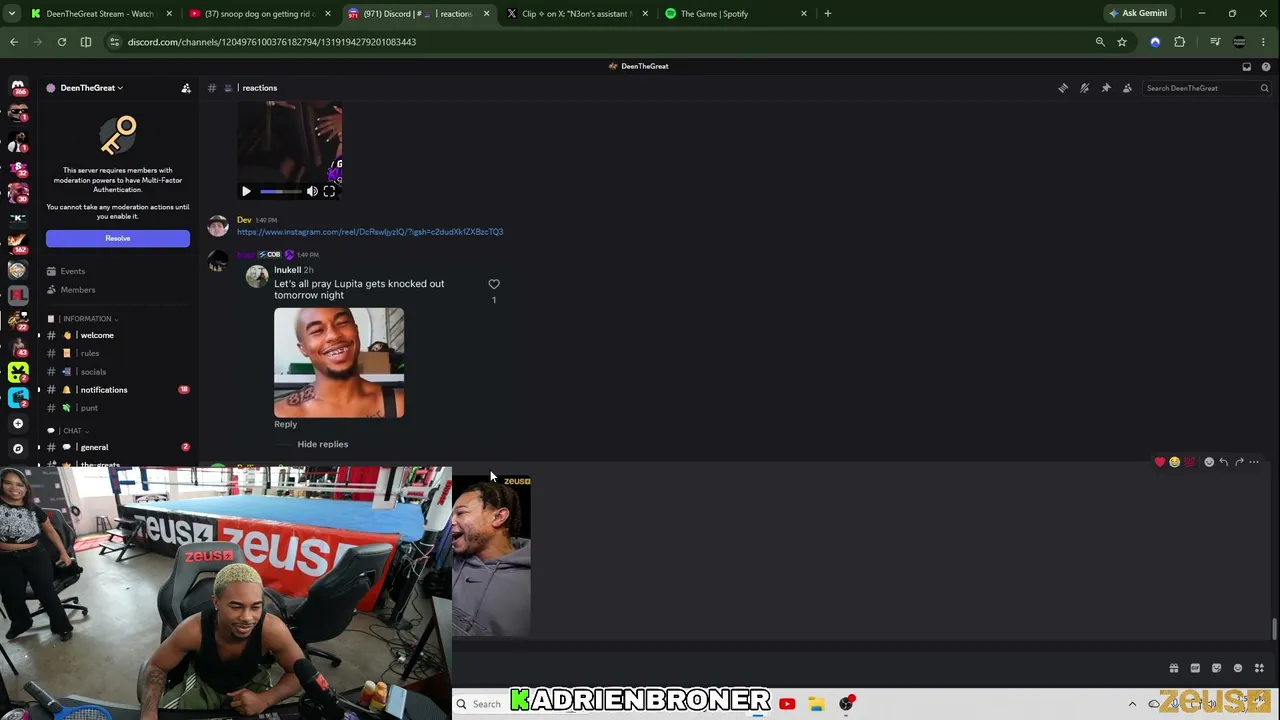Collapse the INFORMATION channel category
The image size is (1280, 720).
tap(89, 319)
